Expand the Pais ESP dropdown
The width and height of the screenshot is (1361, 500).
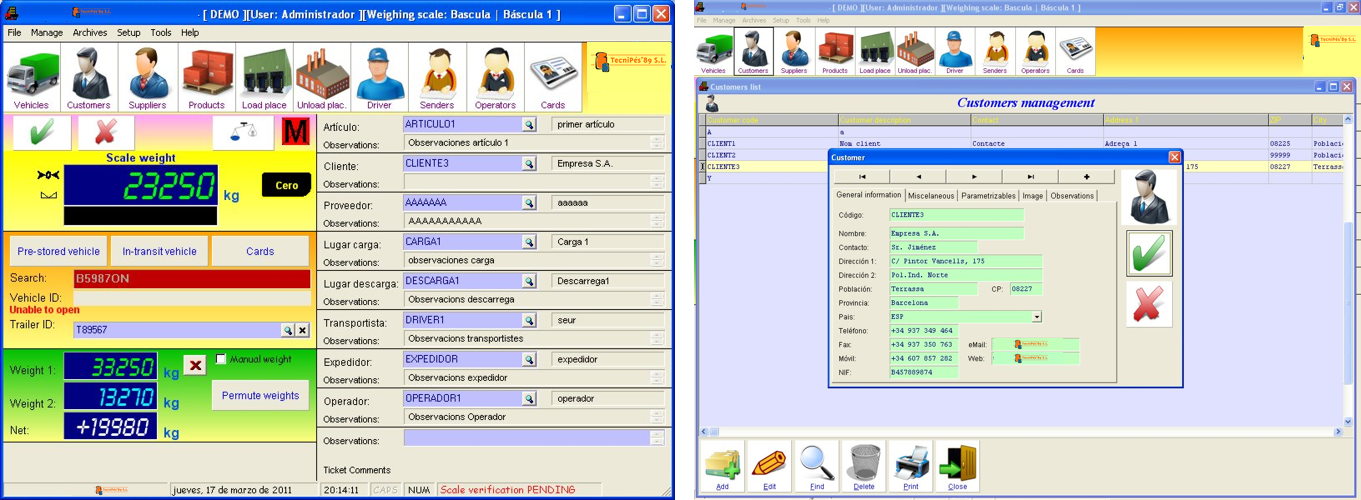tap(1036, 316)
